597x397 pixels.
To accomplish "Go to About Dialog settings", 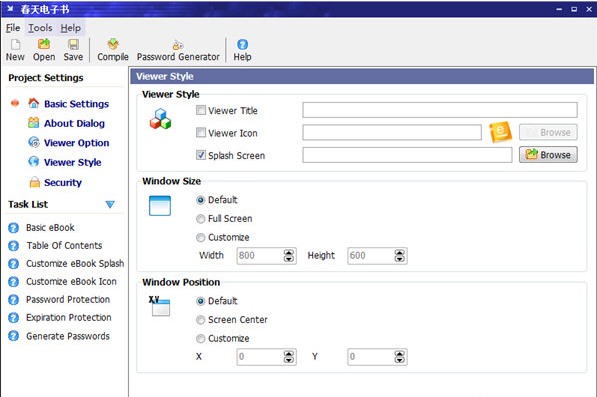I will click(74, 123).
